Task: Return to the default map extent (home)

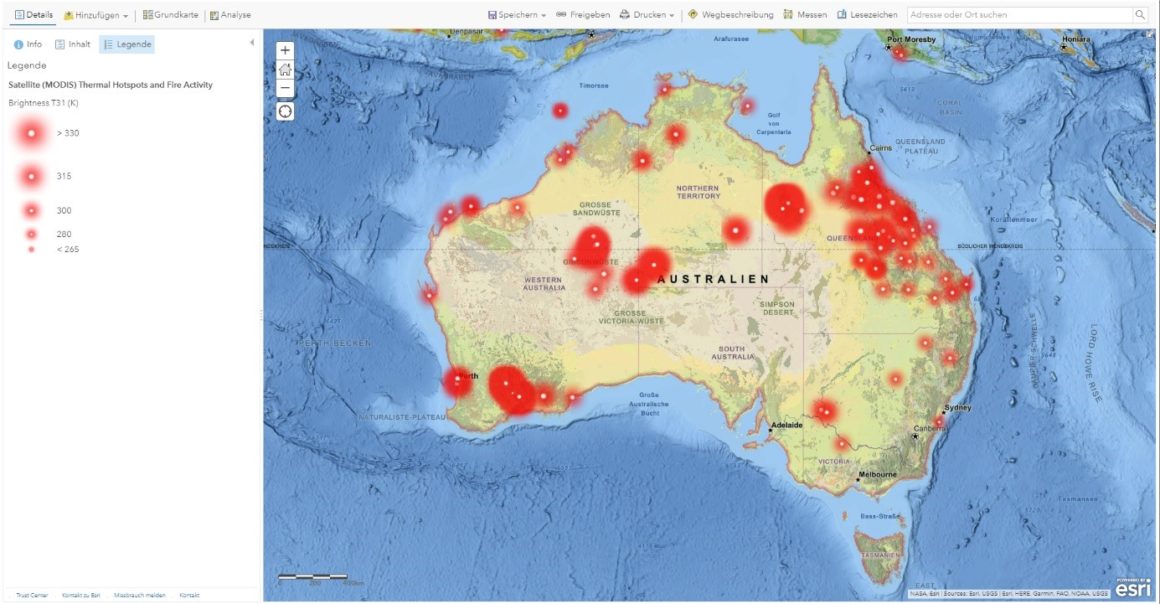Action: point(285,70)
